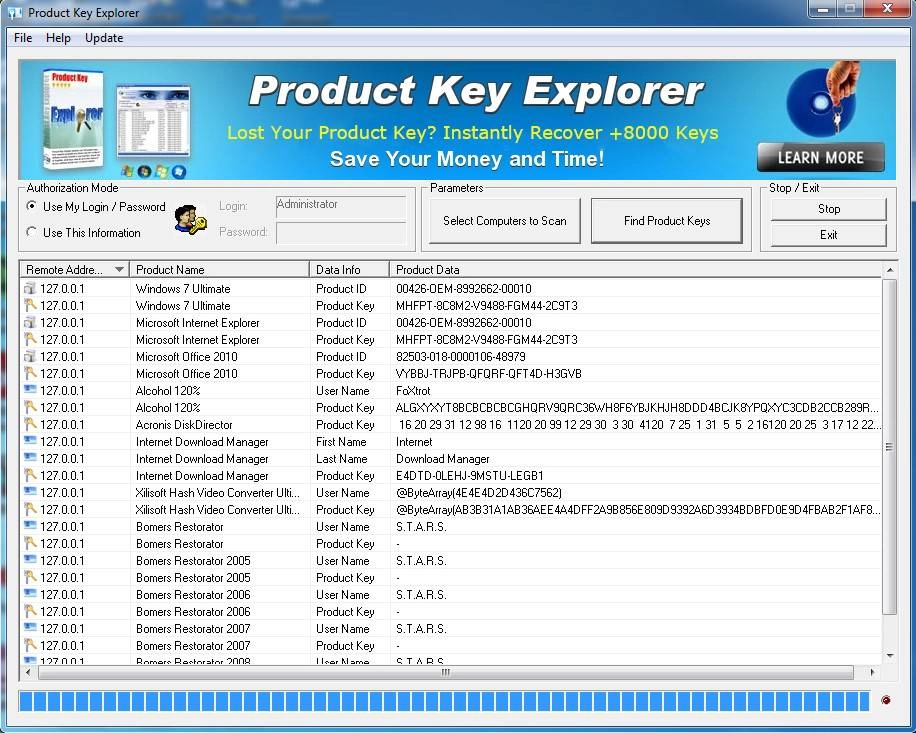
Task: Click the horizontal scrollbar left arrow
Action: coord(28,673)
